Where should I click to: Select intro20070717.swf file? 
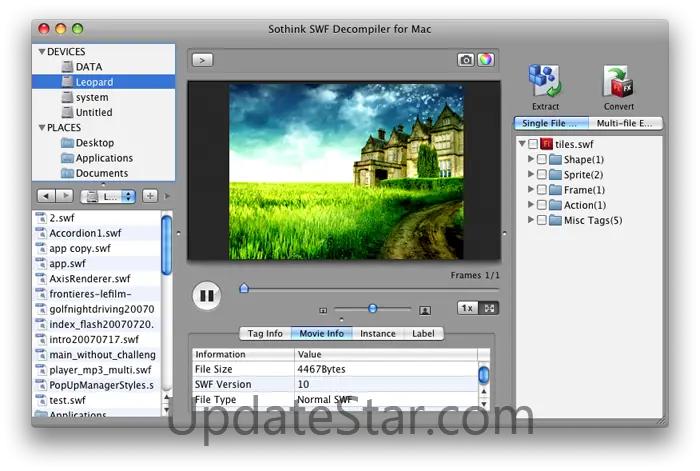pos(97,339)
